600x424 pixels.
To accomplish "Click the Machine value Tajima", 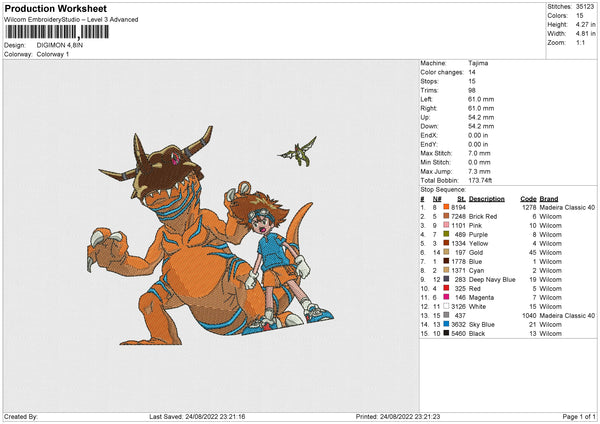I will tap(478, 63).
